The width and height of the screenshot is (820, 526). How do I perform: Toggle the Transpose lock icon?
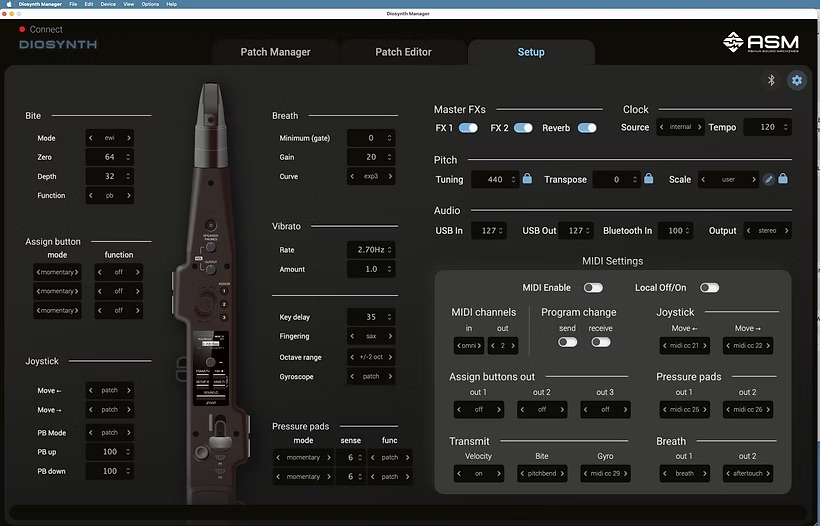(x=648, y=179)
